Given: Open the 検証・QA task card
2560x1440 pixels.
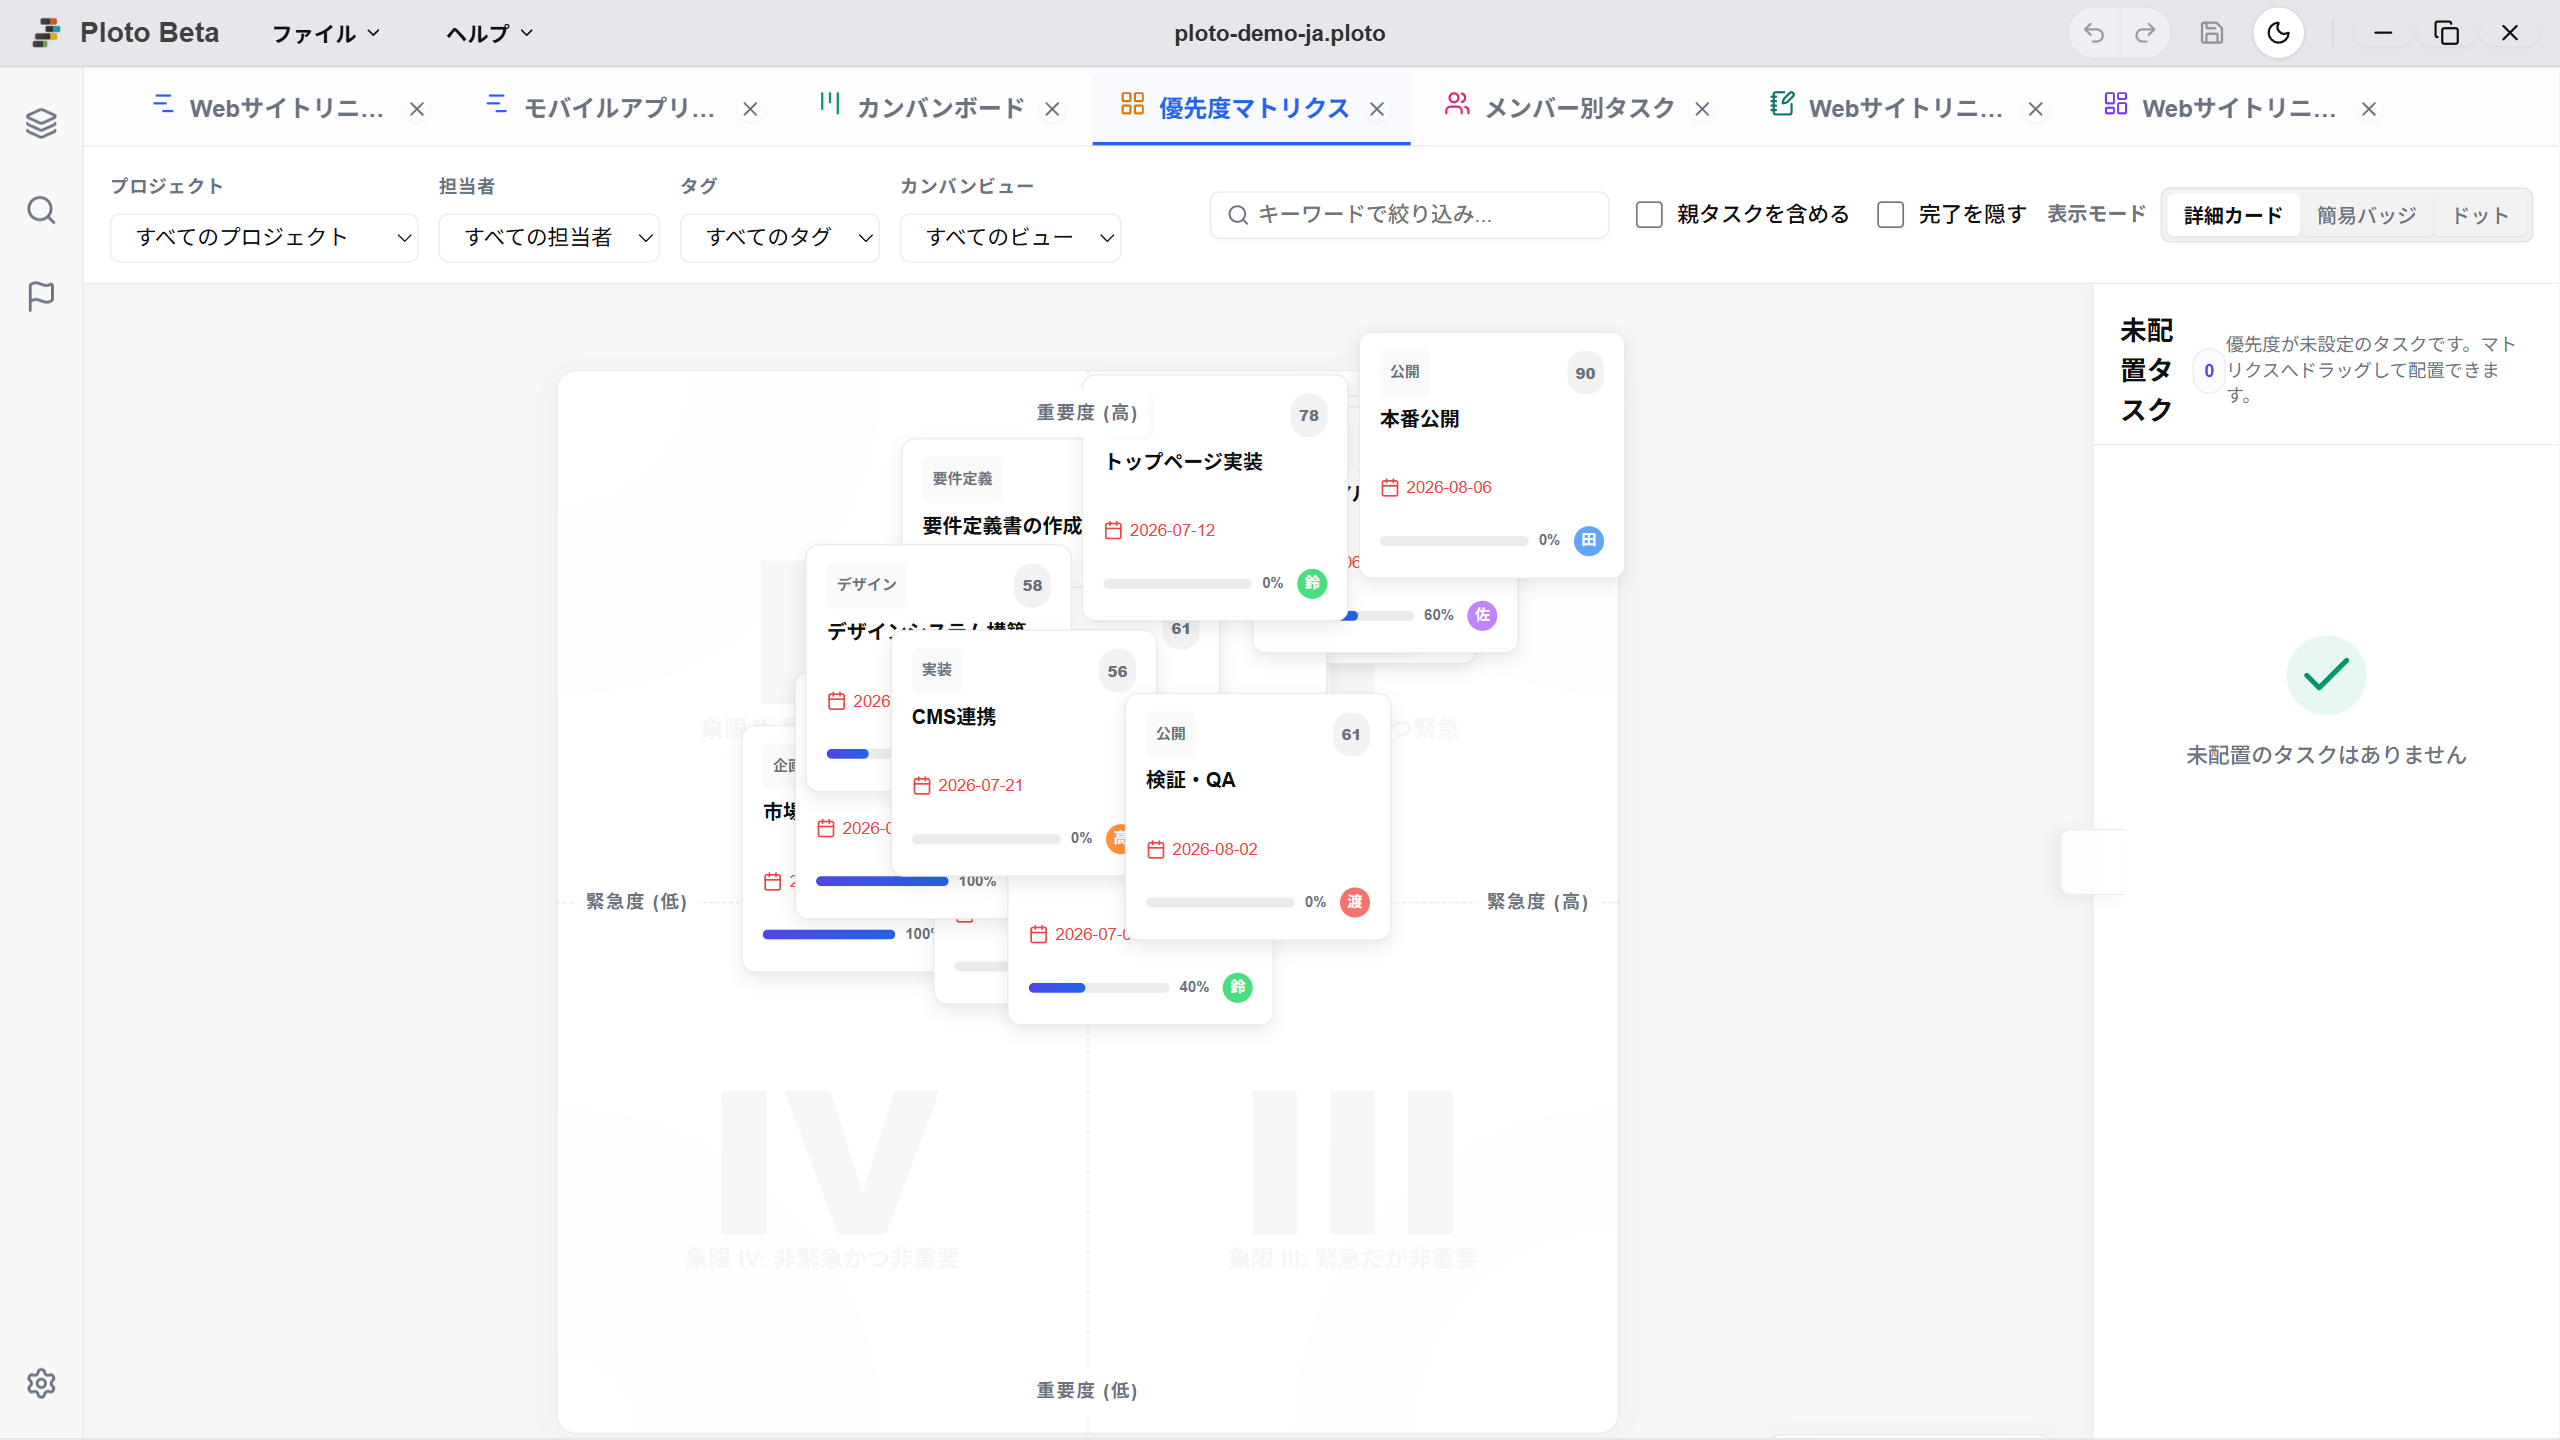Looking at the screenshot, I should (x=1257, y=816).
